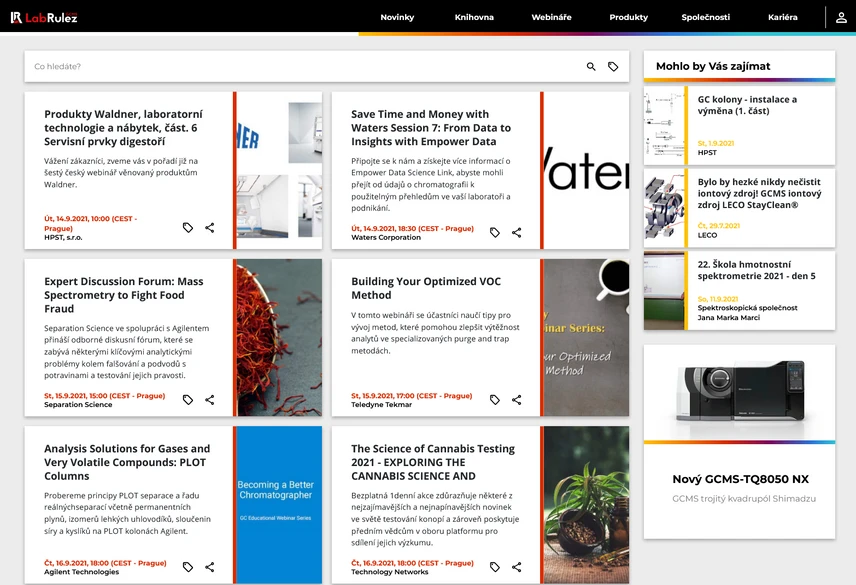
Task: Click the LabRulez logo
Action: point(44,17)
